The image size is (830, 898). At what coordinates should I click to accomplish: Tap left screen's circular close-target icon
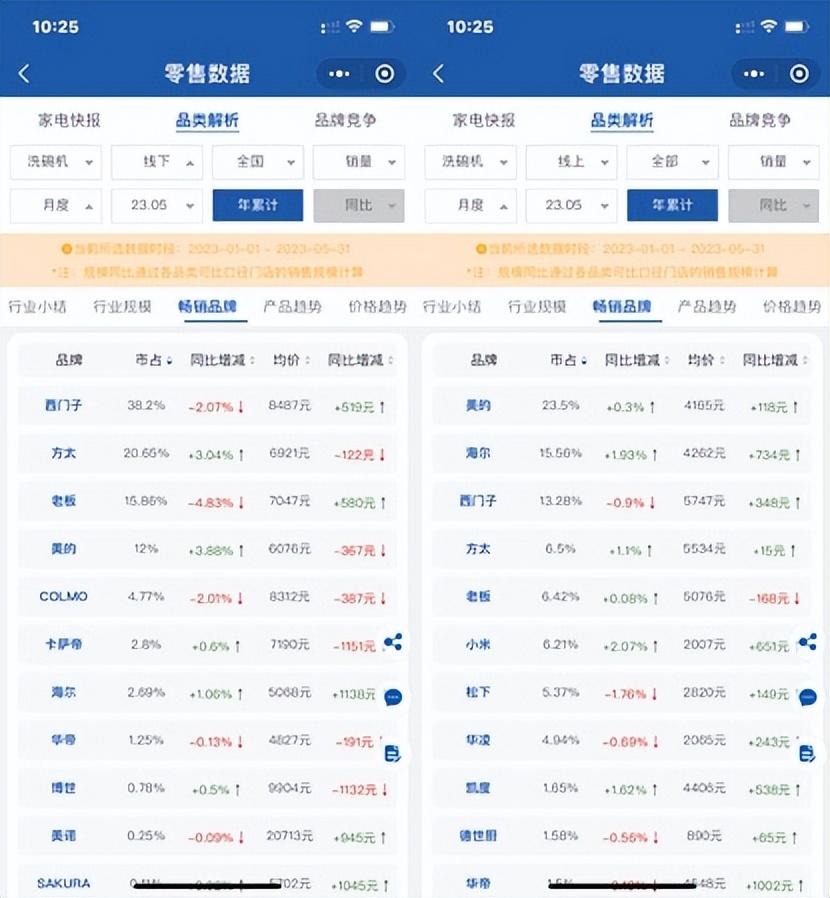(384, 74)
